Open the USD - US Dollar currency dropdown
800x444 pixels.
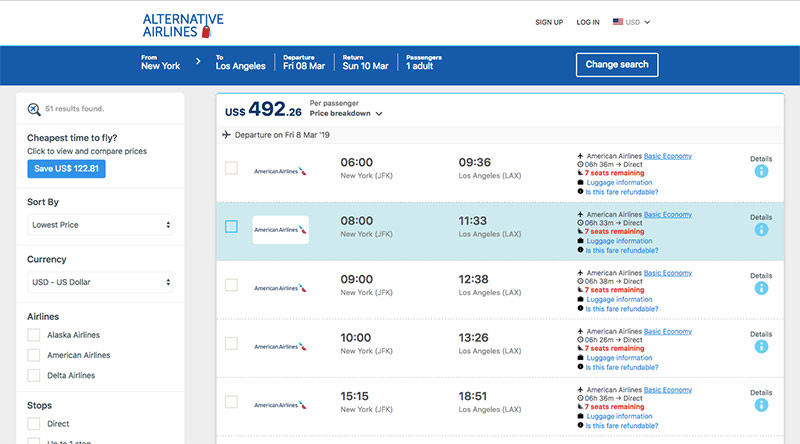point(100,282)
